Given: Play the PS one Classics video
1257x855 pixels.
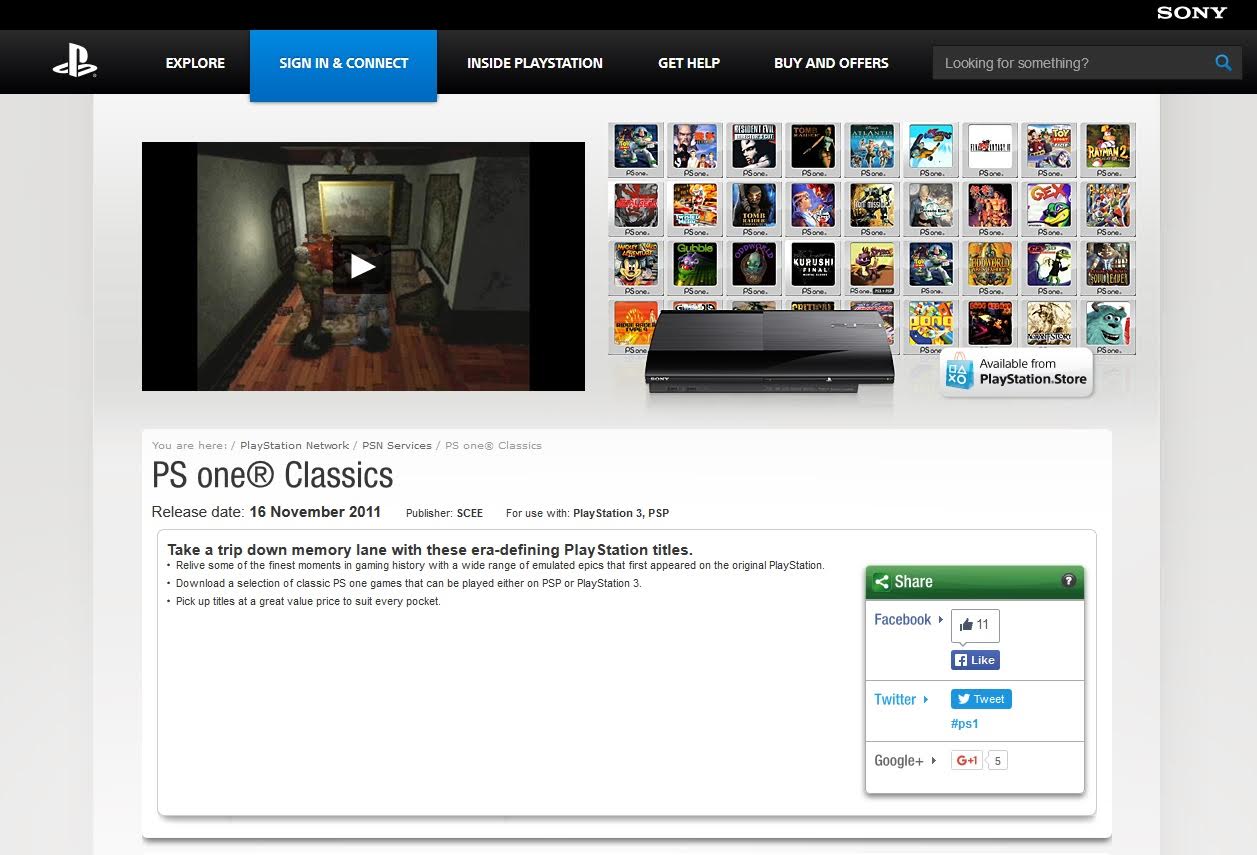Looking at the screenshot, I should click(x=362, y=266).
